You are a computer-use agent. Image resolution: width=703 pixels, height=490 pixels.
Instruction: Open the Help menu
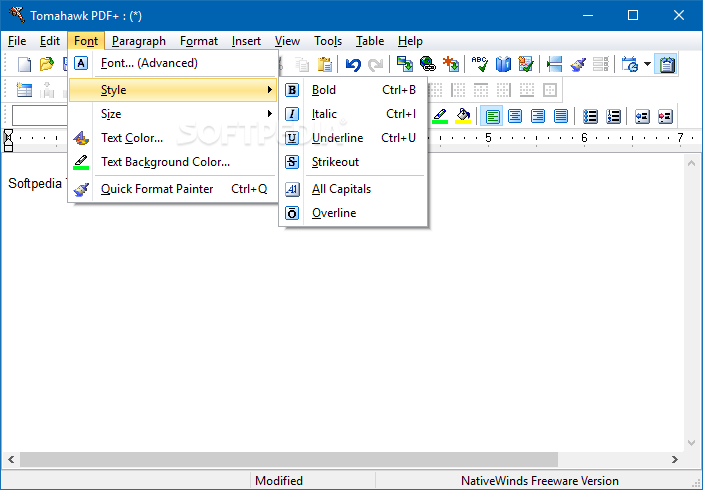point(410,41)
